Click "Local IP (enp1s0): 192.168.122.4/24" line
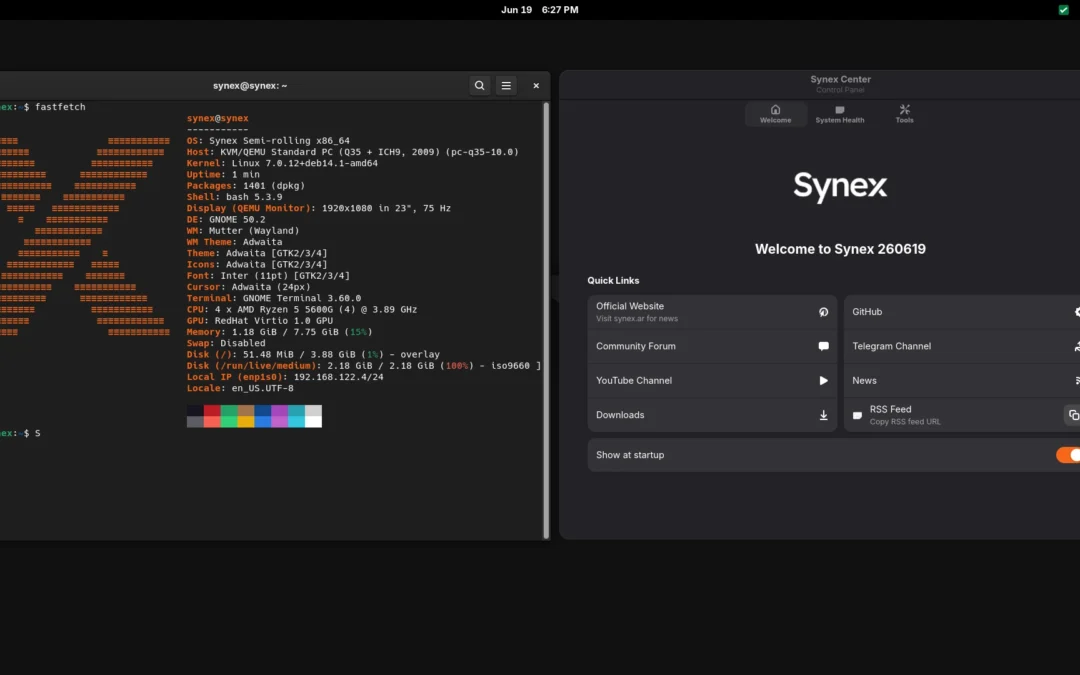The width and height of the screenshot is (1080, 675). (285, 377)
